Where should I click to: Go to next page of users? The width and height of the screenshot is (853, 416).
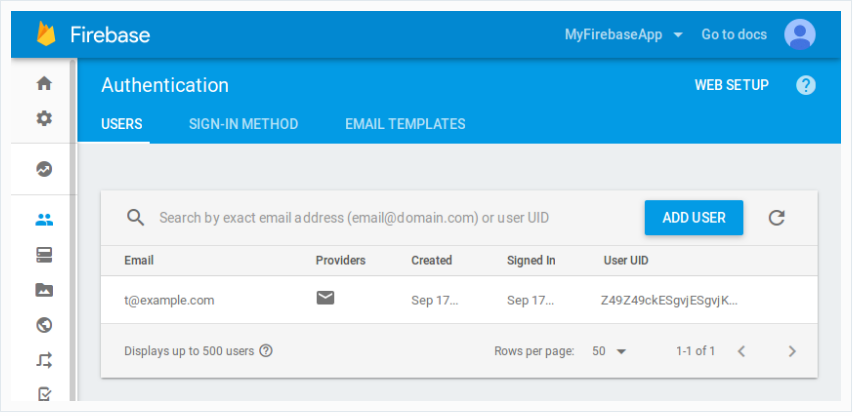pos(792,351)
